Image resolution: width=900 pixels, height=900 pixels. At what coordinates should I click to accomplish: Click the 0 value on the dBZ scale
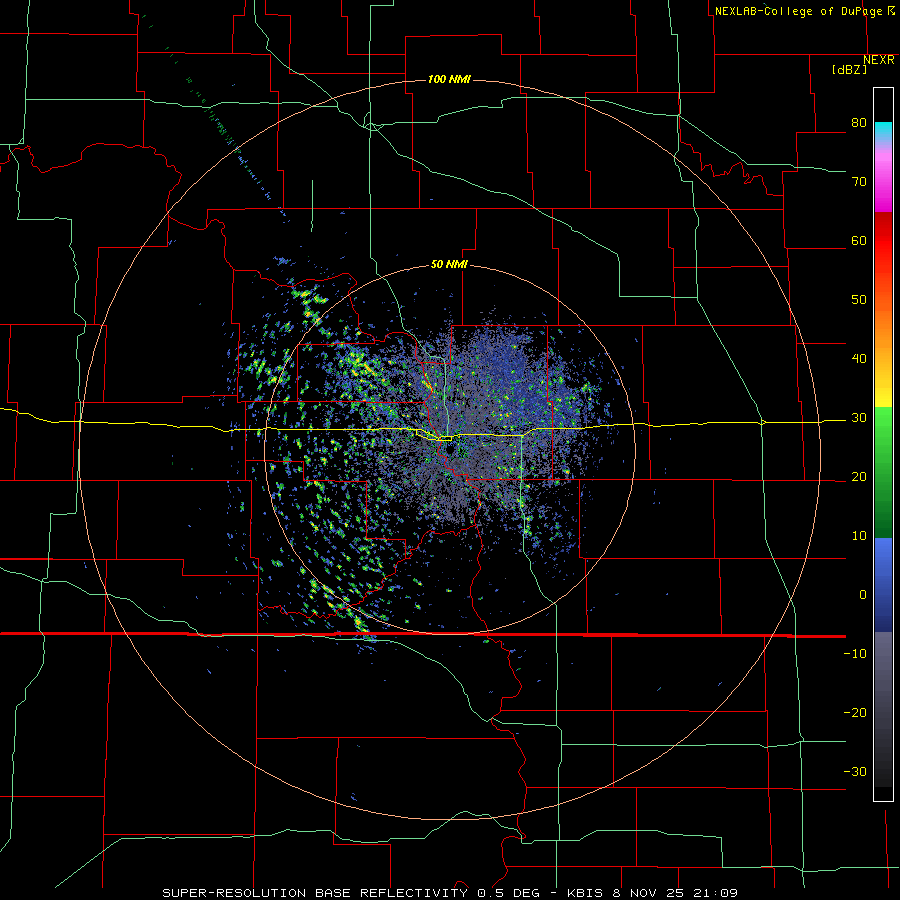coord(863,595)
